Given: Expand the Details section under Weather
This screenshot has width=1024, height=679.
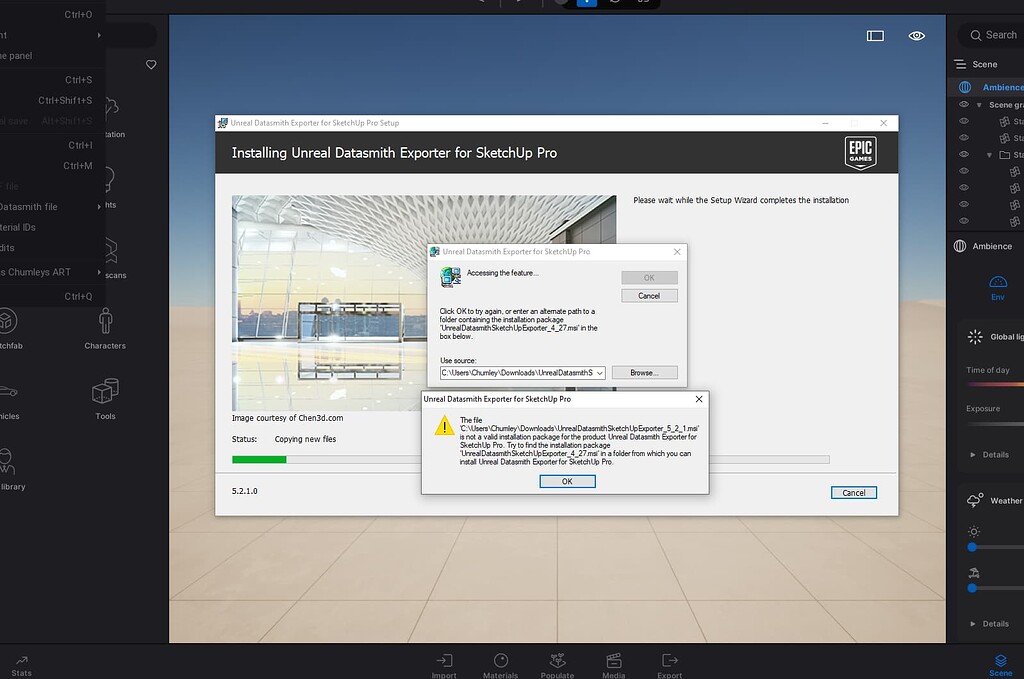Looking at the screenshot, I should click(x=990, y=623).
